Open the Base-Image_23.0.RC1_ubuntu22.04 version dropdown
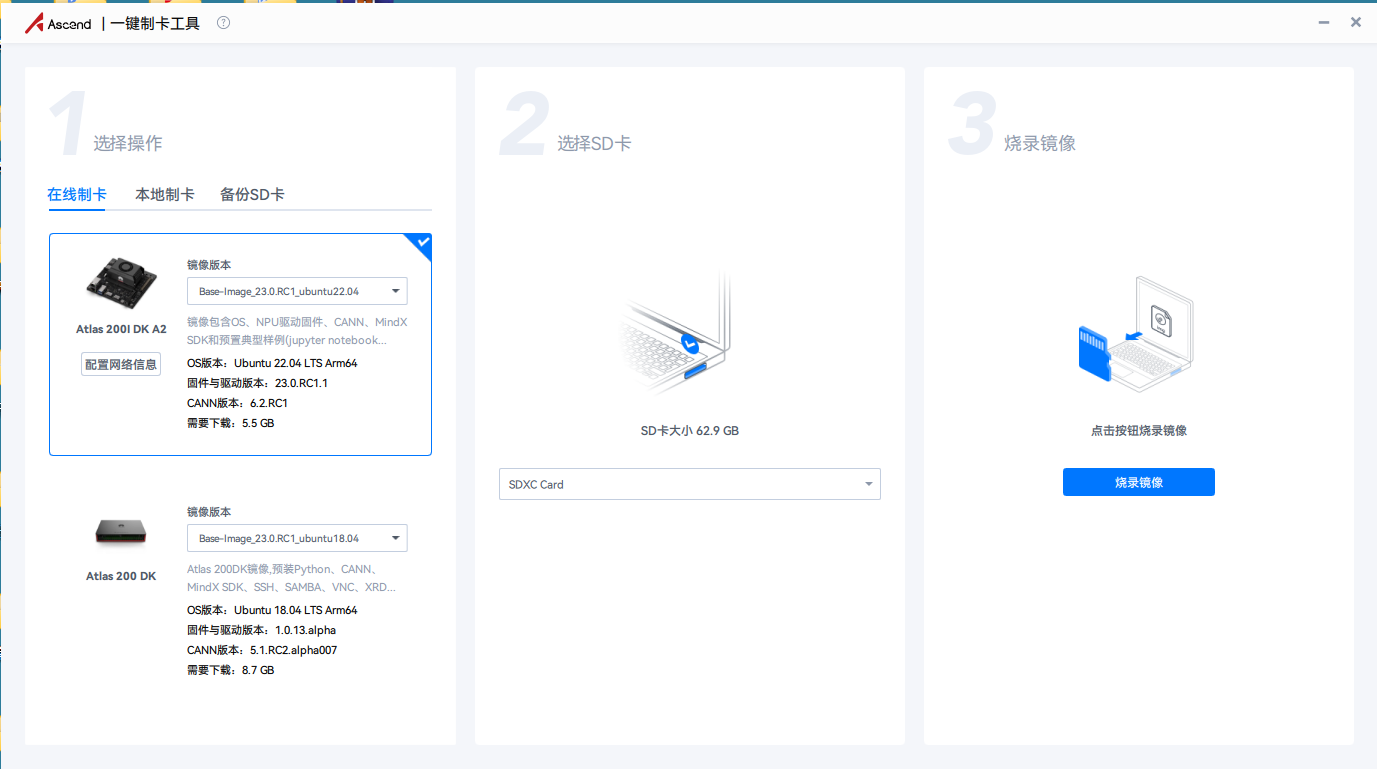This screenshot has width=1377, height=769. 297,291
